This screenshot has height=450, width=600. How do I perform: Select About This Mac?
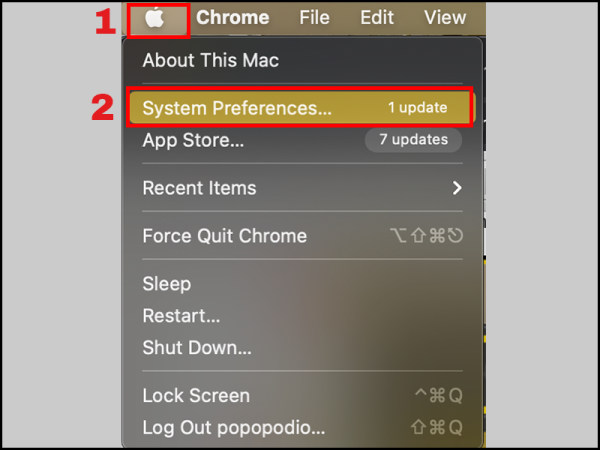click(210, 60)
